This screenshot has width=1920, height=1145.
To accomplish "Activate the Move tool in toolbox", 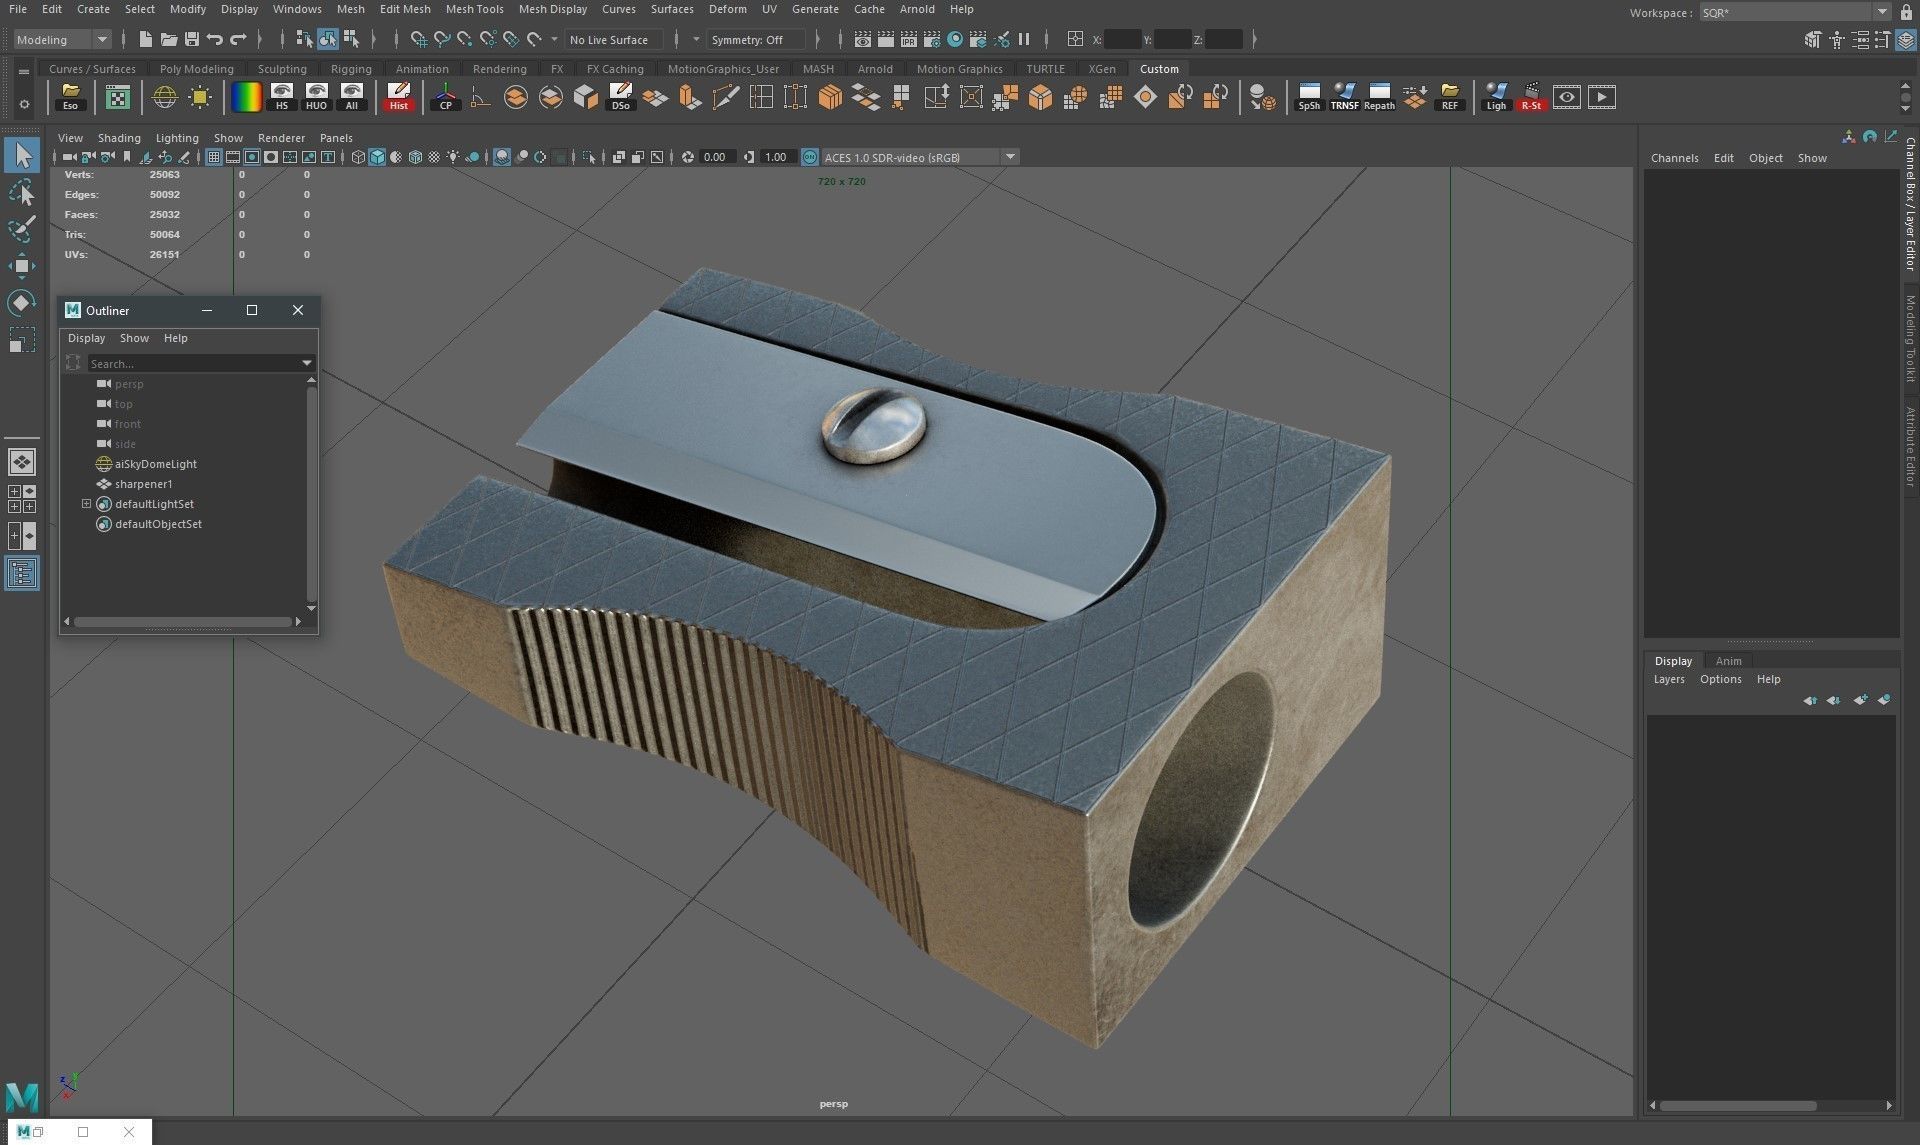I will [x=22, y=266].
